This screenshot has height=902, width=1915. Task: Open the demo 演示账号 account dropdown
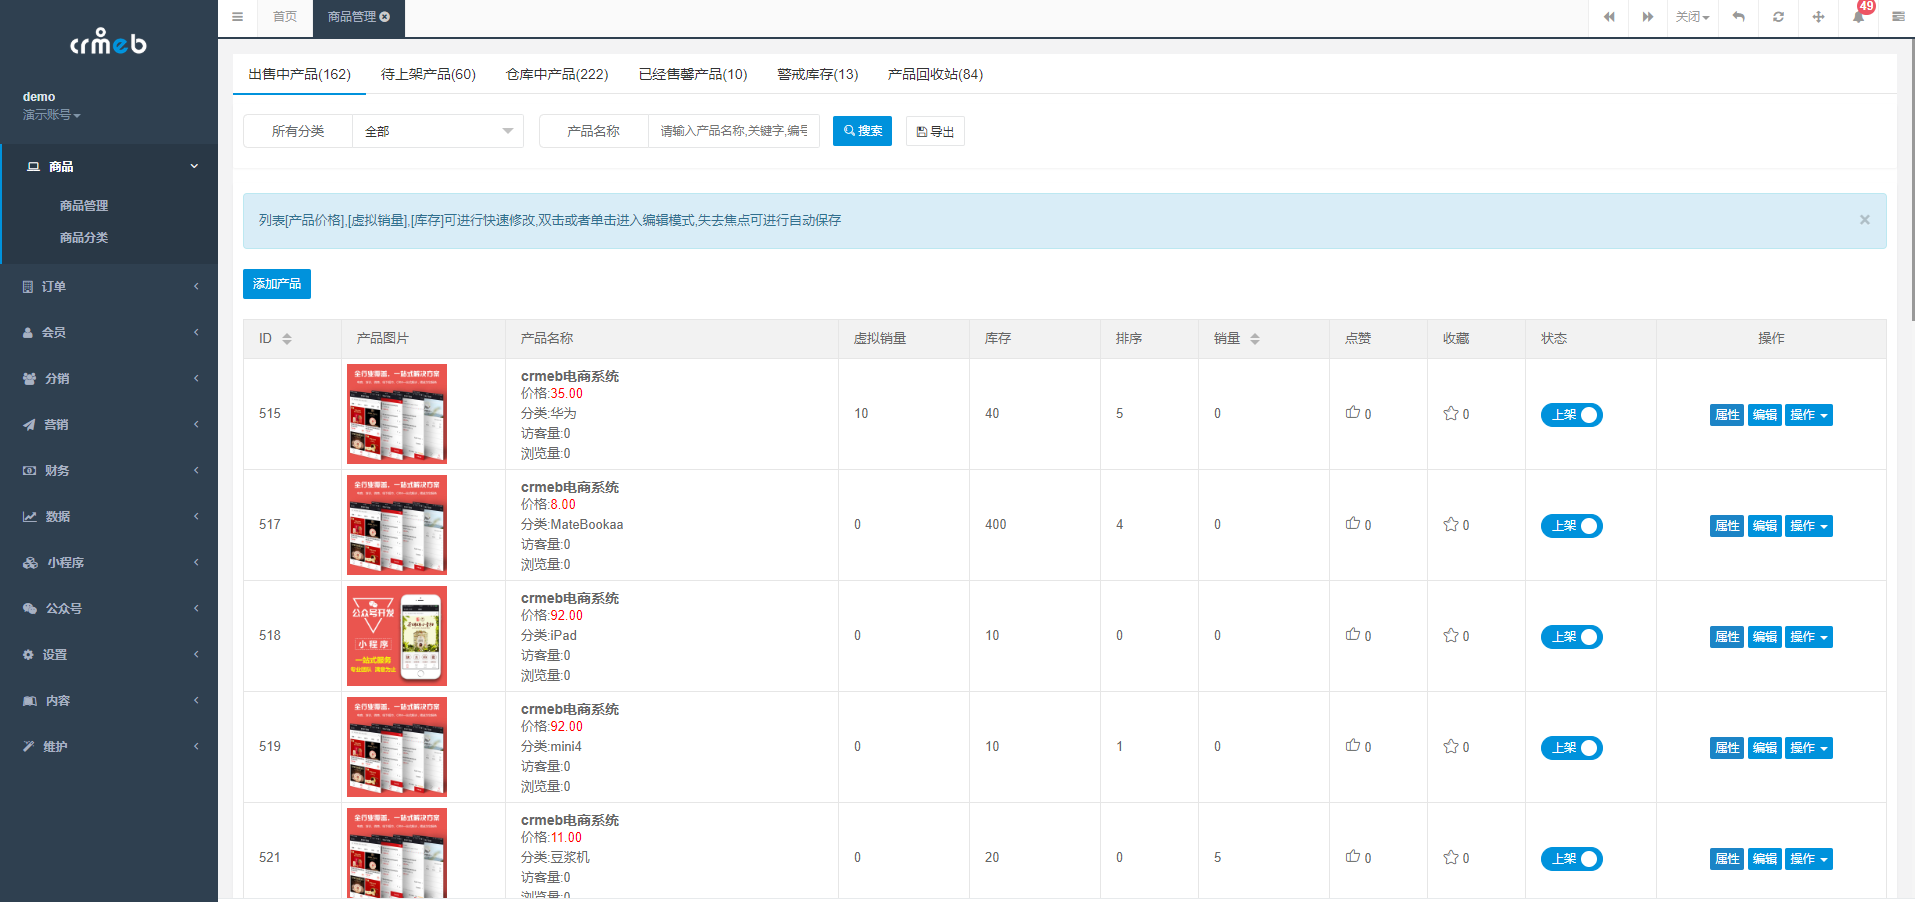(52, 106)
